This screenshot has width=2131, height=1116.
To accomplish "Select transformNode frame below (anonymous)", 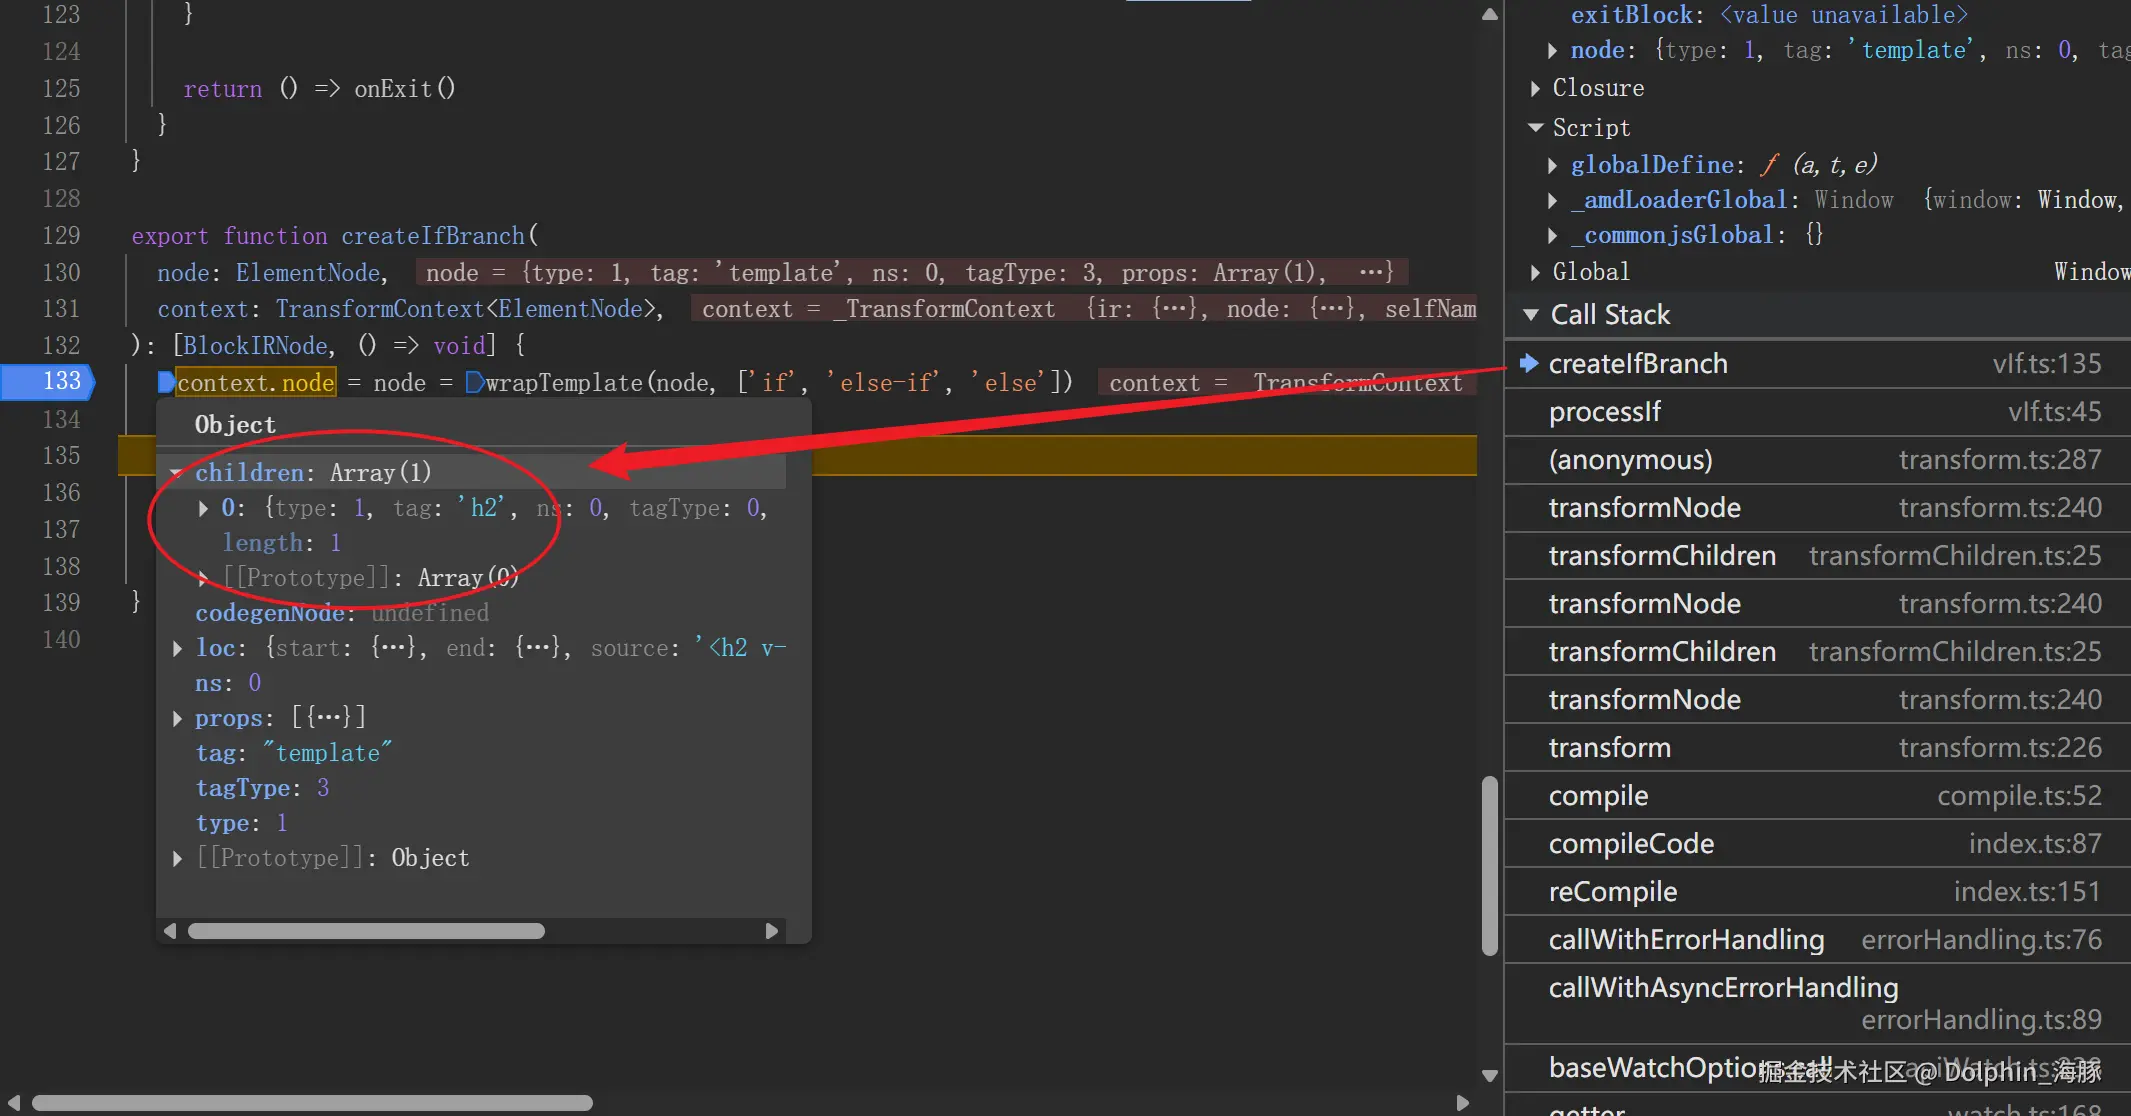I will 1817,508.
